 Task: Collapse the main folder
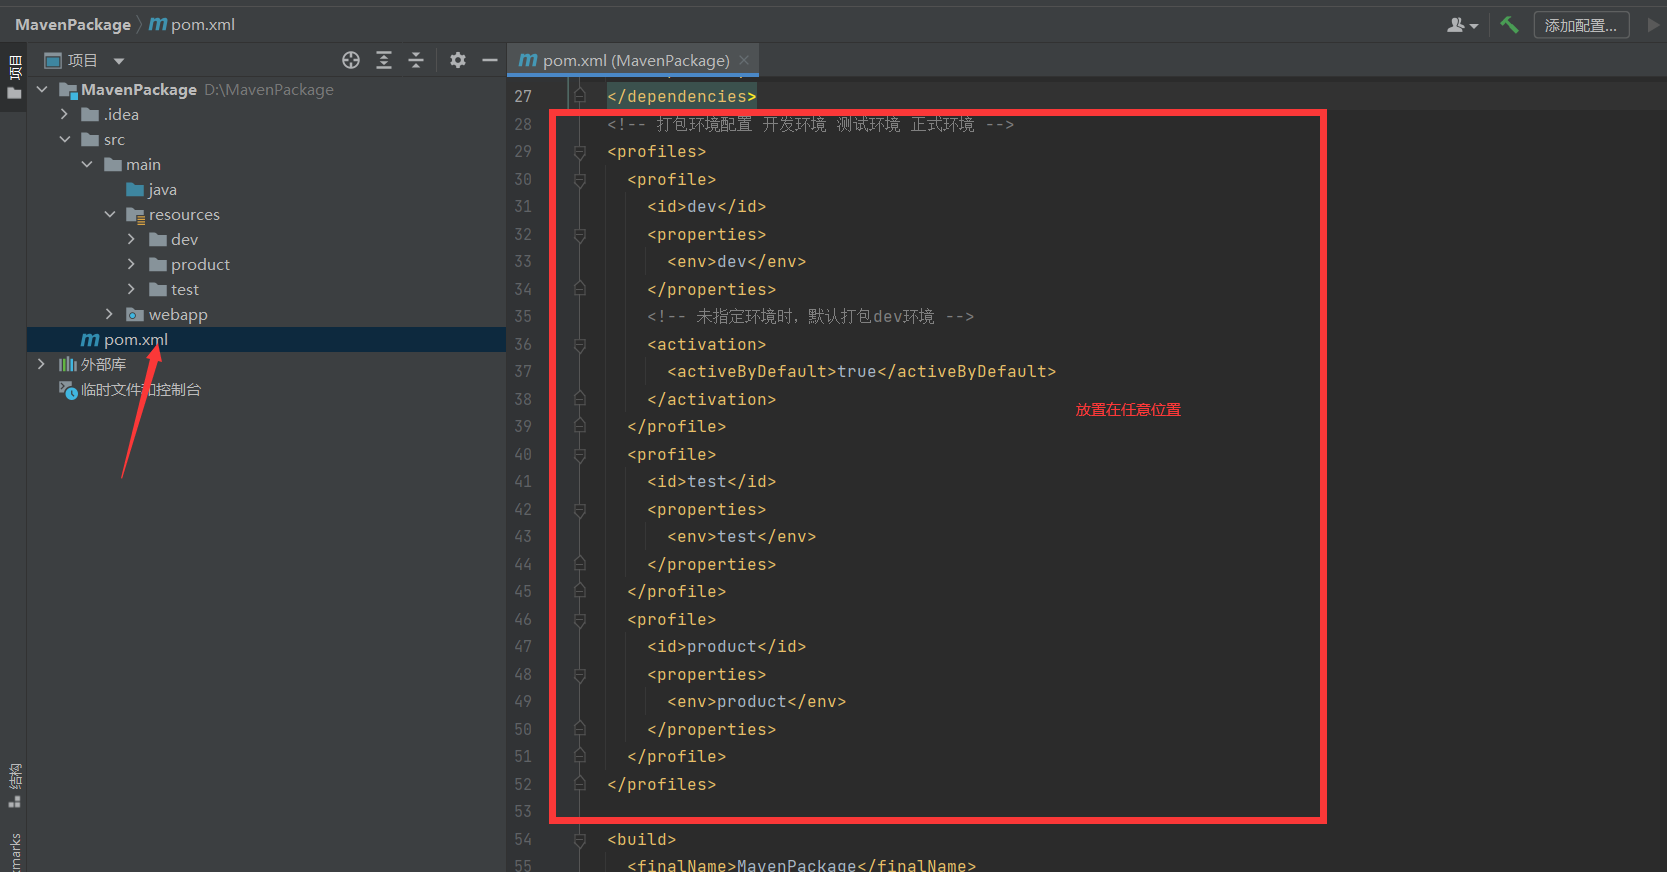87,164
